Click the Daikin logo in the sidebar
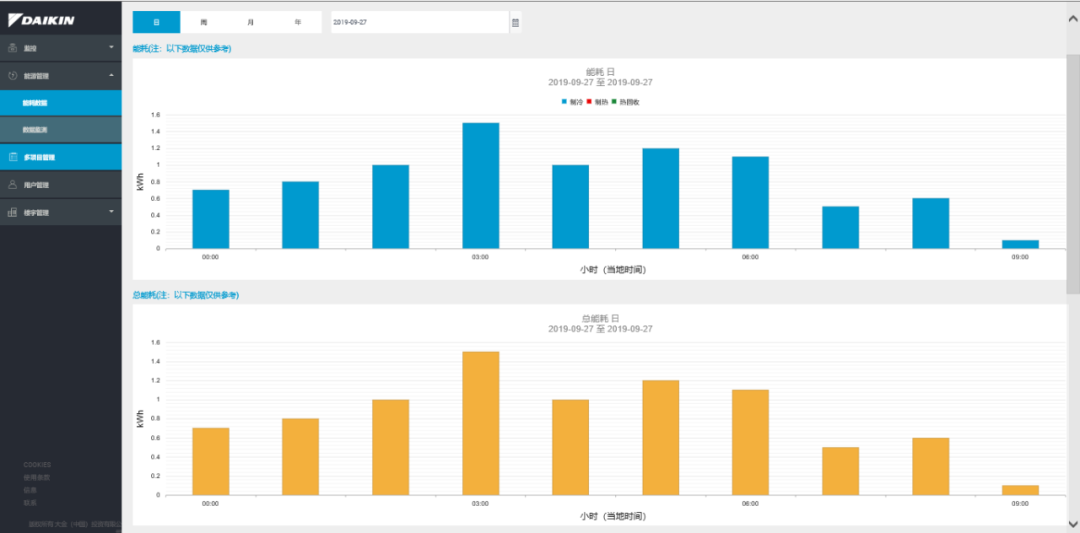The height and width of the screenshot is (533, 1080). [x=40, y=20]
